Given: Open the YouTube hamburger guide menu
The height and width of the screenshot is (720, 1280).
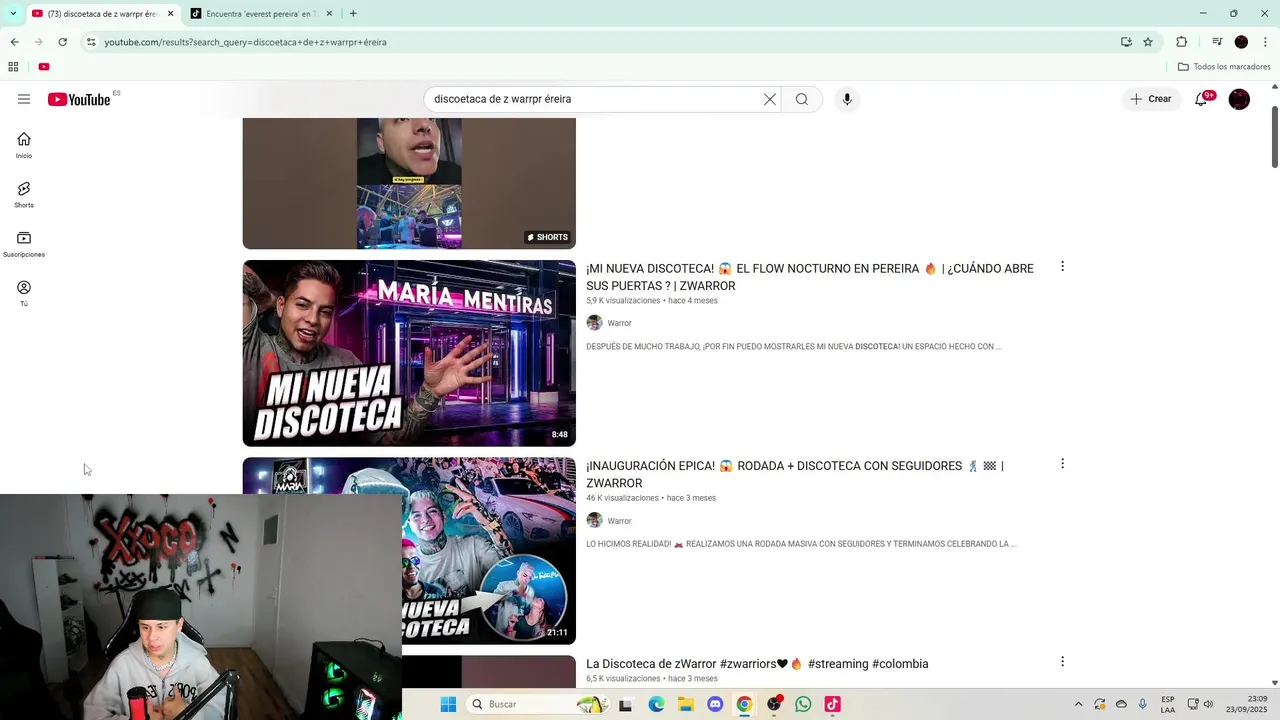Looking at the screenshot, I should coord(24,99).
